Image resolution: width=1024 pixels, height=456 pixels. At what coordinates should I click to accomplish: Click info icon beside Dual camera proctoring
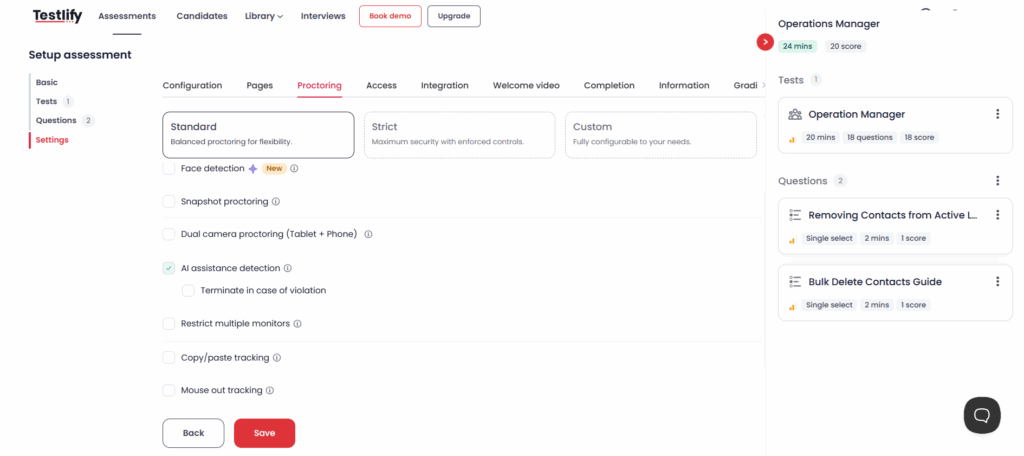pyautogui.click(x=368, y=234)
